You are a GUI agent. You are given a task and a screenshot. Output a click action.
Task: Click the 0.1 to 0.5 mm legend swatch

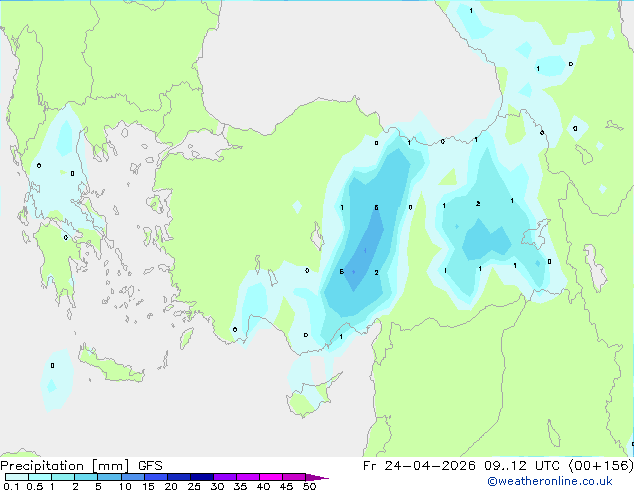[17, 477]
